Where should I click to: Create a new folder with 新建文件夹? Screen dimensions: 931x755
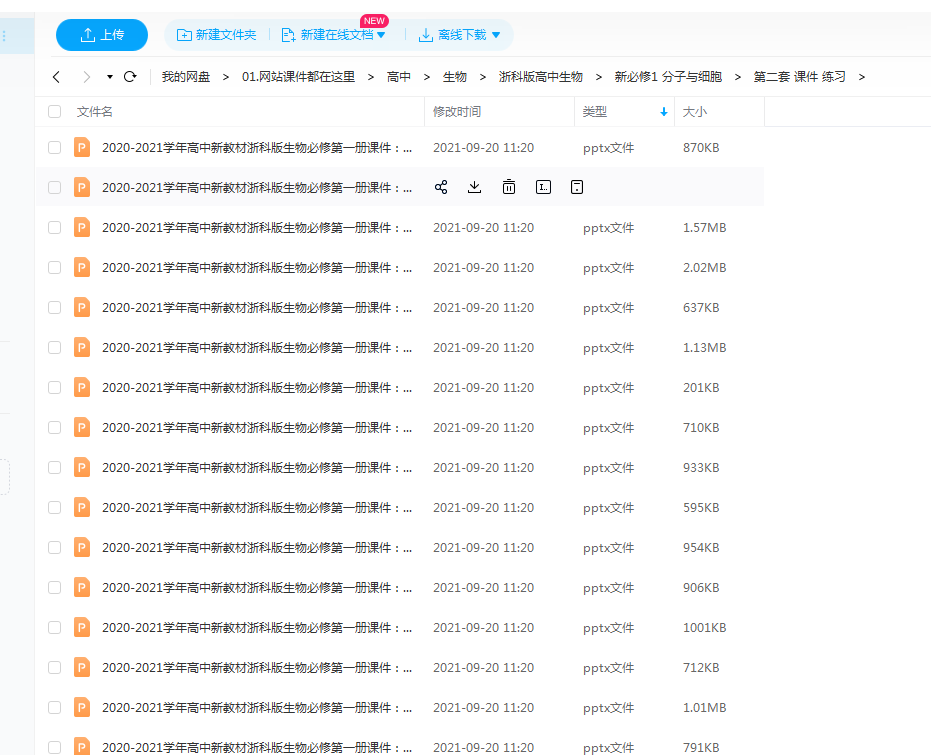tap(217, 35)
